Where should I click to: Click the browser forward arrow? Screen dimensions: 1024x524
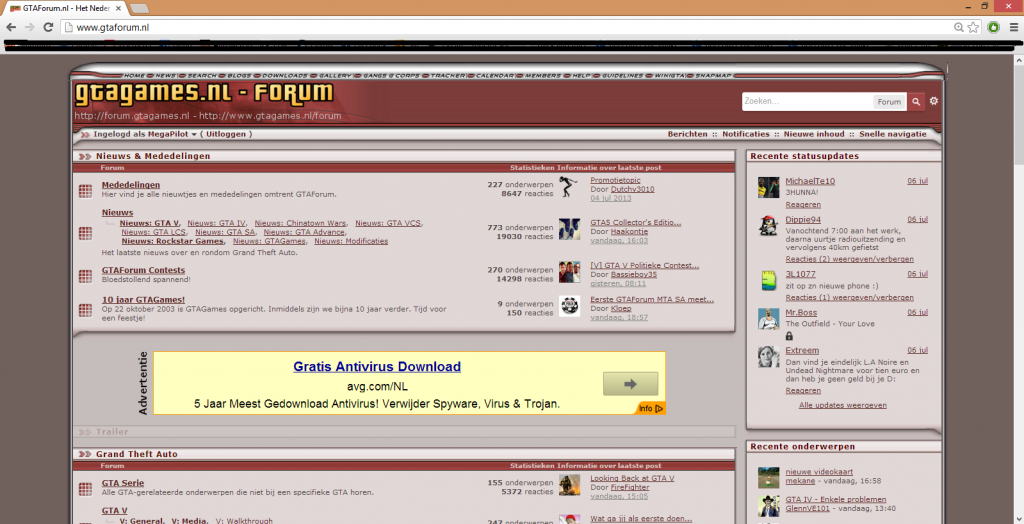click(29, 27)
